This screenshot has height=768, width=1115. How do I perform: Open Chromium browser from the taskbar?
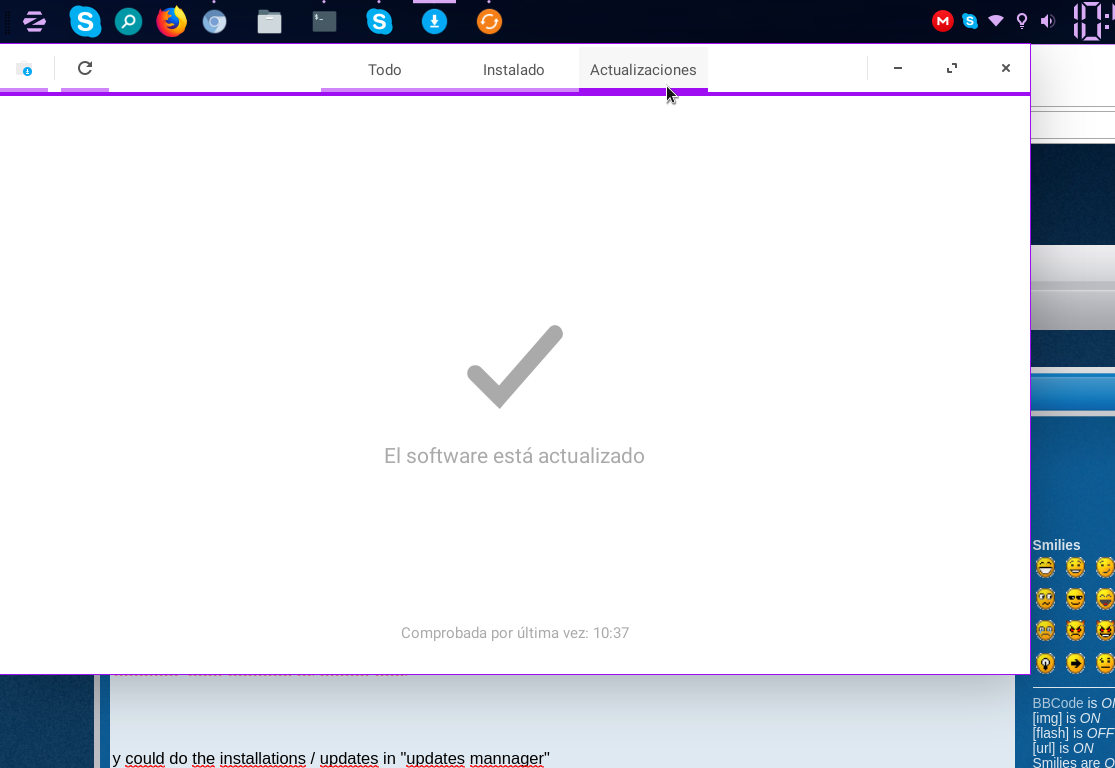click(x=214, y=21)
